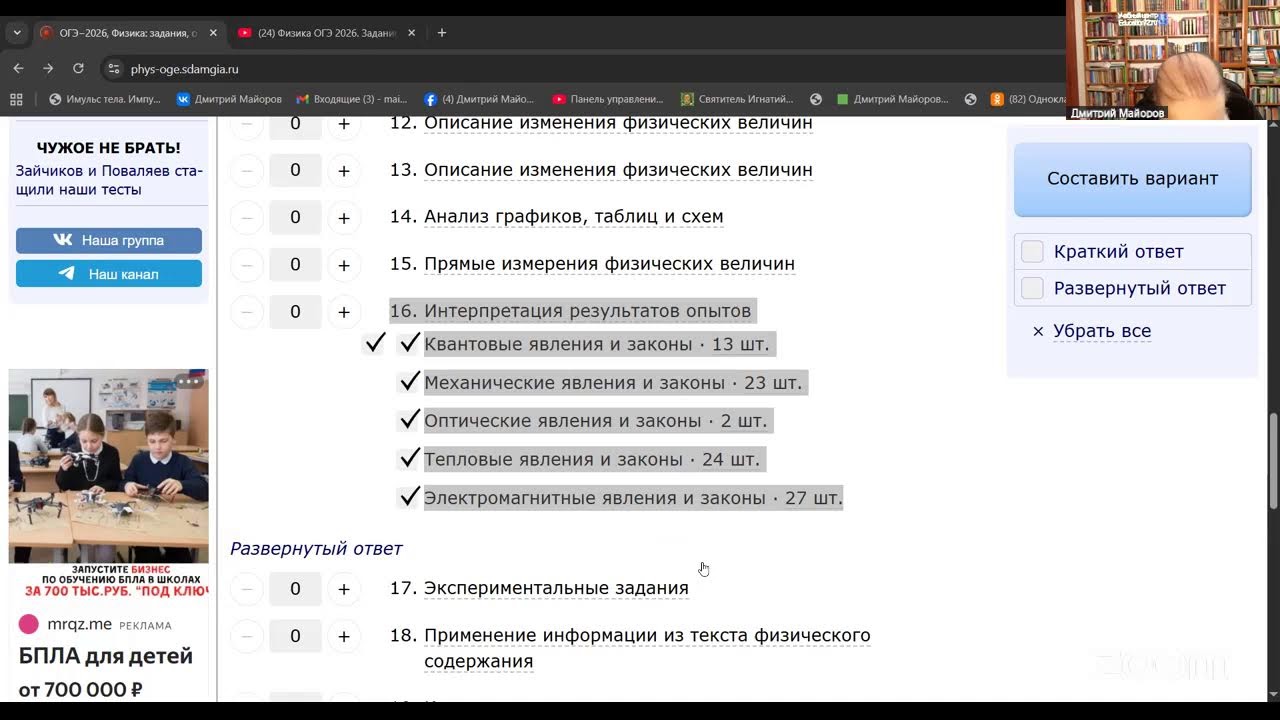
Task: Go forward in browser history
Action: [48, 69]
